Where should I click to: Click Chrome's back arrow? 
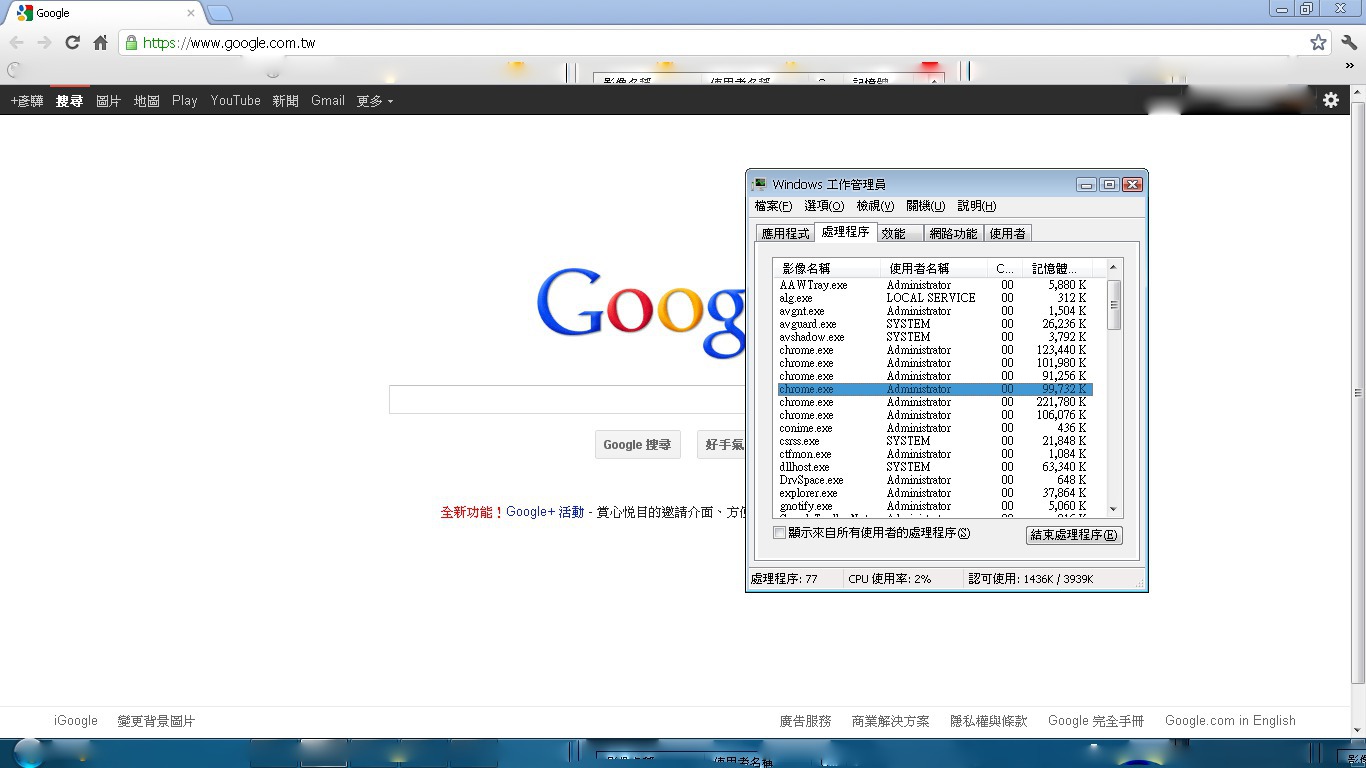17,43
